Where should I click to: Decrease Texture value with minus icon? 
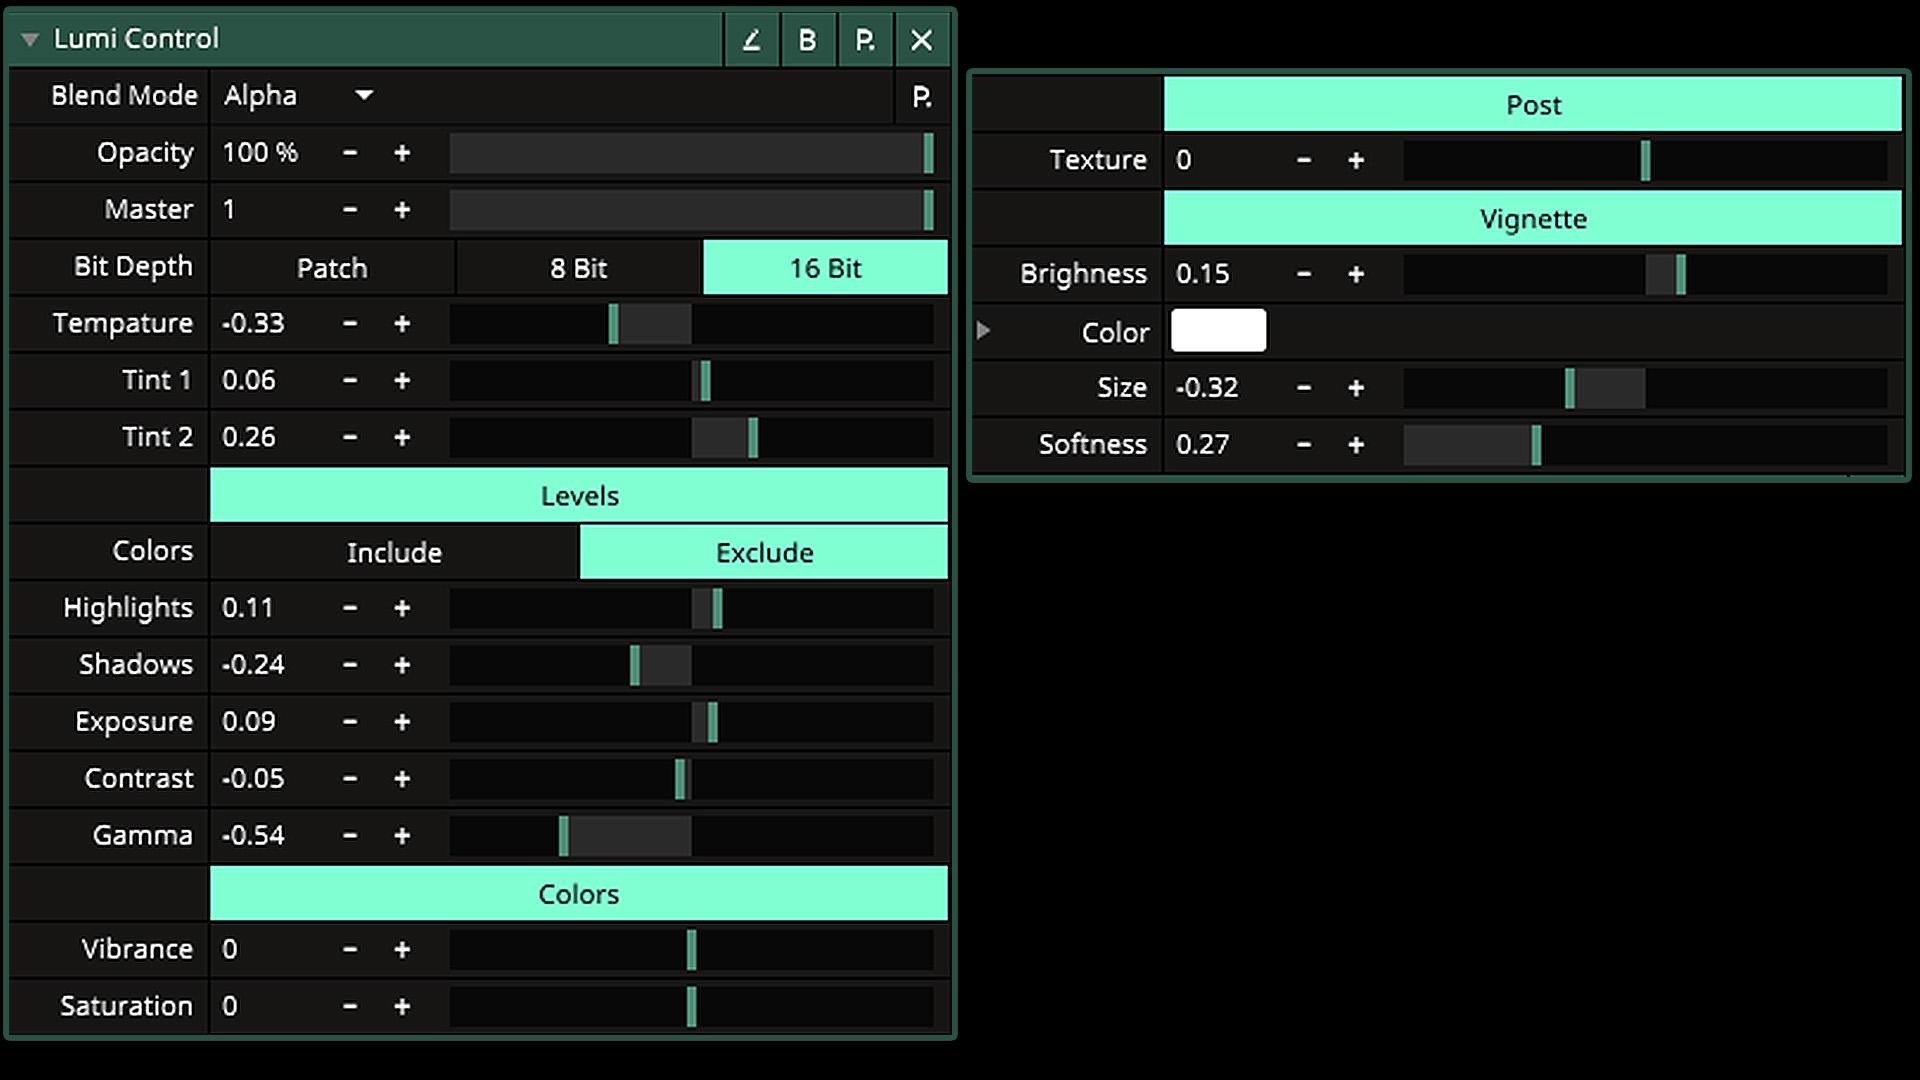pos(1304,160)
